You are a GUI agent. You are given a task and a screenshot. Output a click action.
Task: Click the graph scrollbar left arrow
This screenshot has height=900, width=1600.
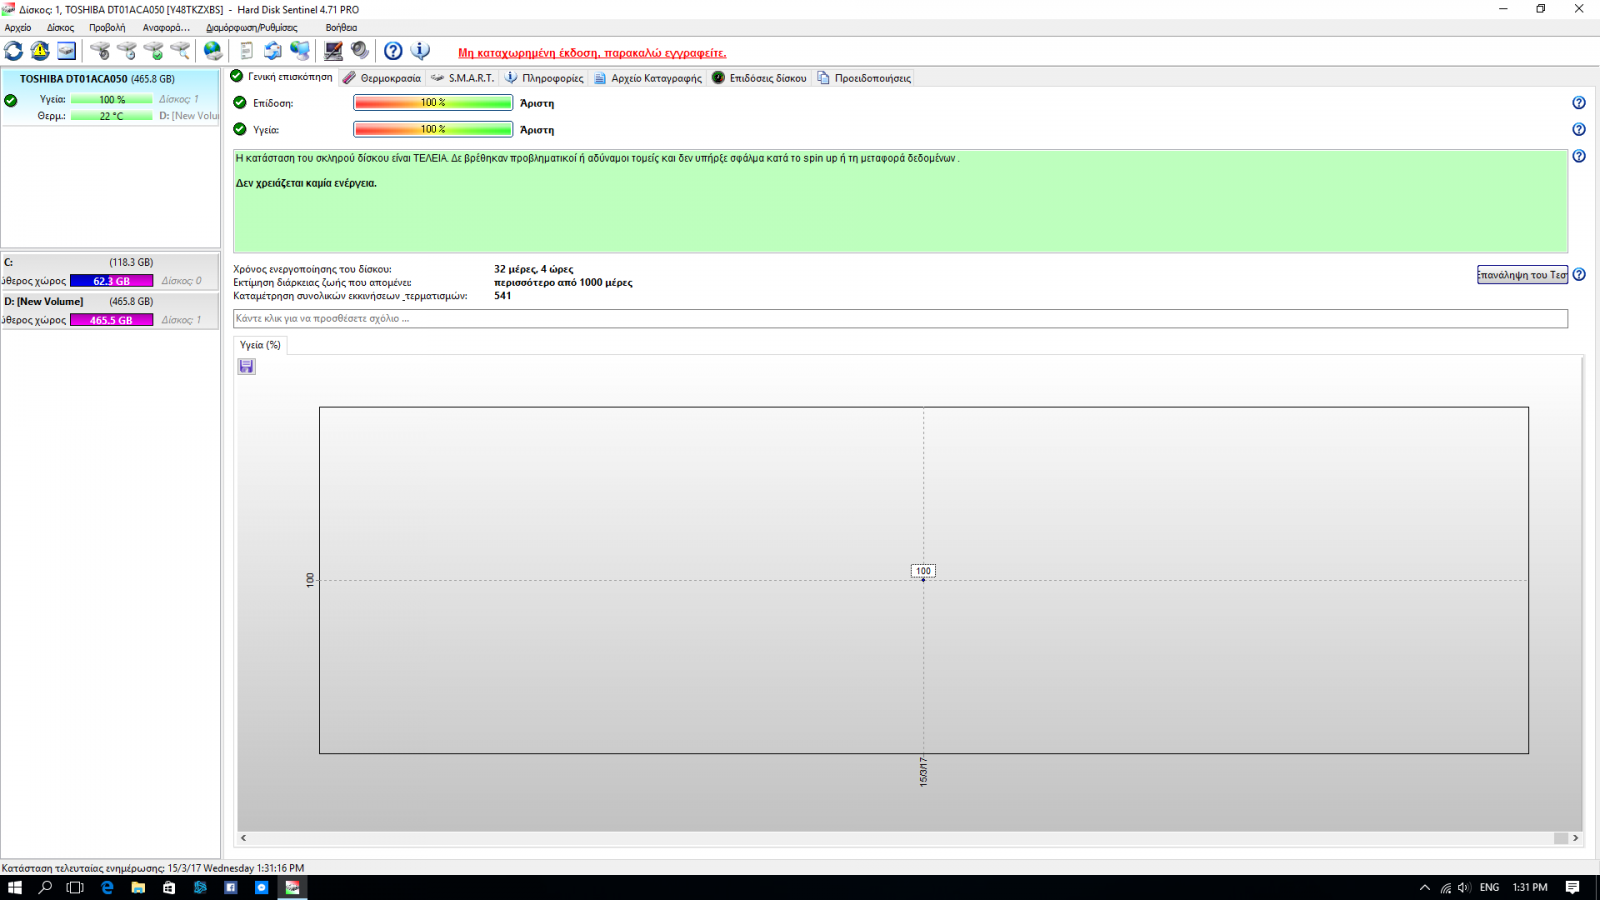244,838
